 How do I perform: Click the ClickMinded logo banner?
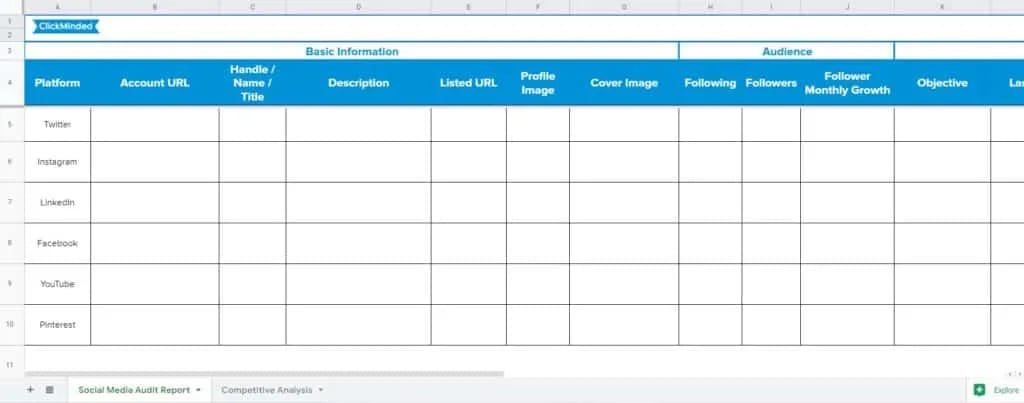click(x=65, y=27)
